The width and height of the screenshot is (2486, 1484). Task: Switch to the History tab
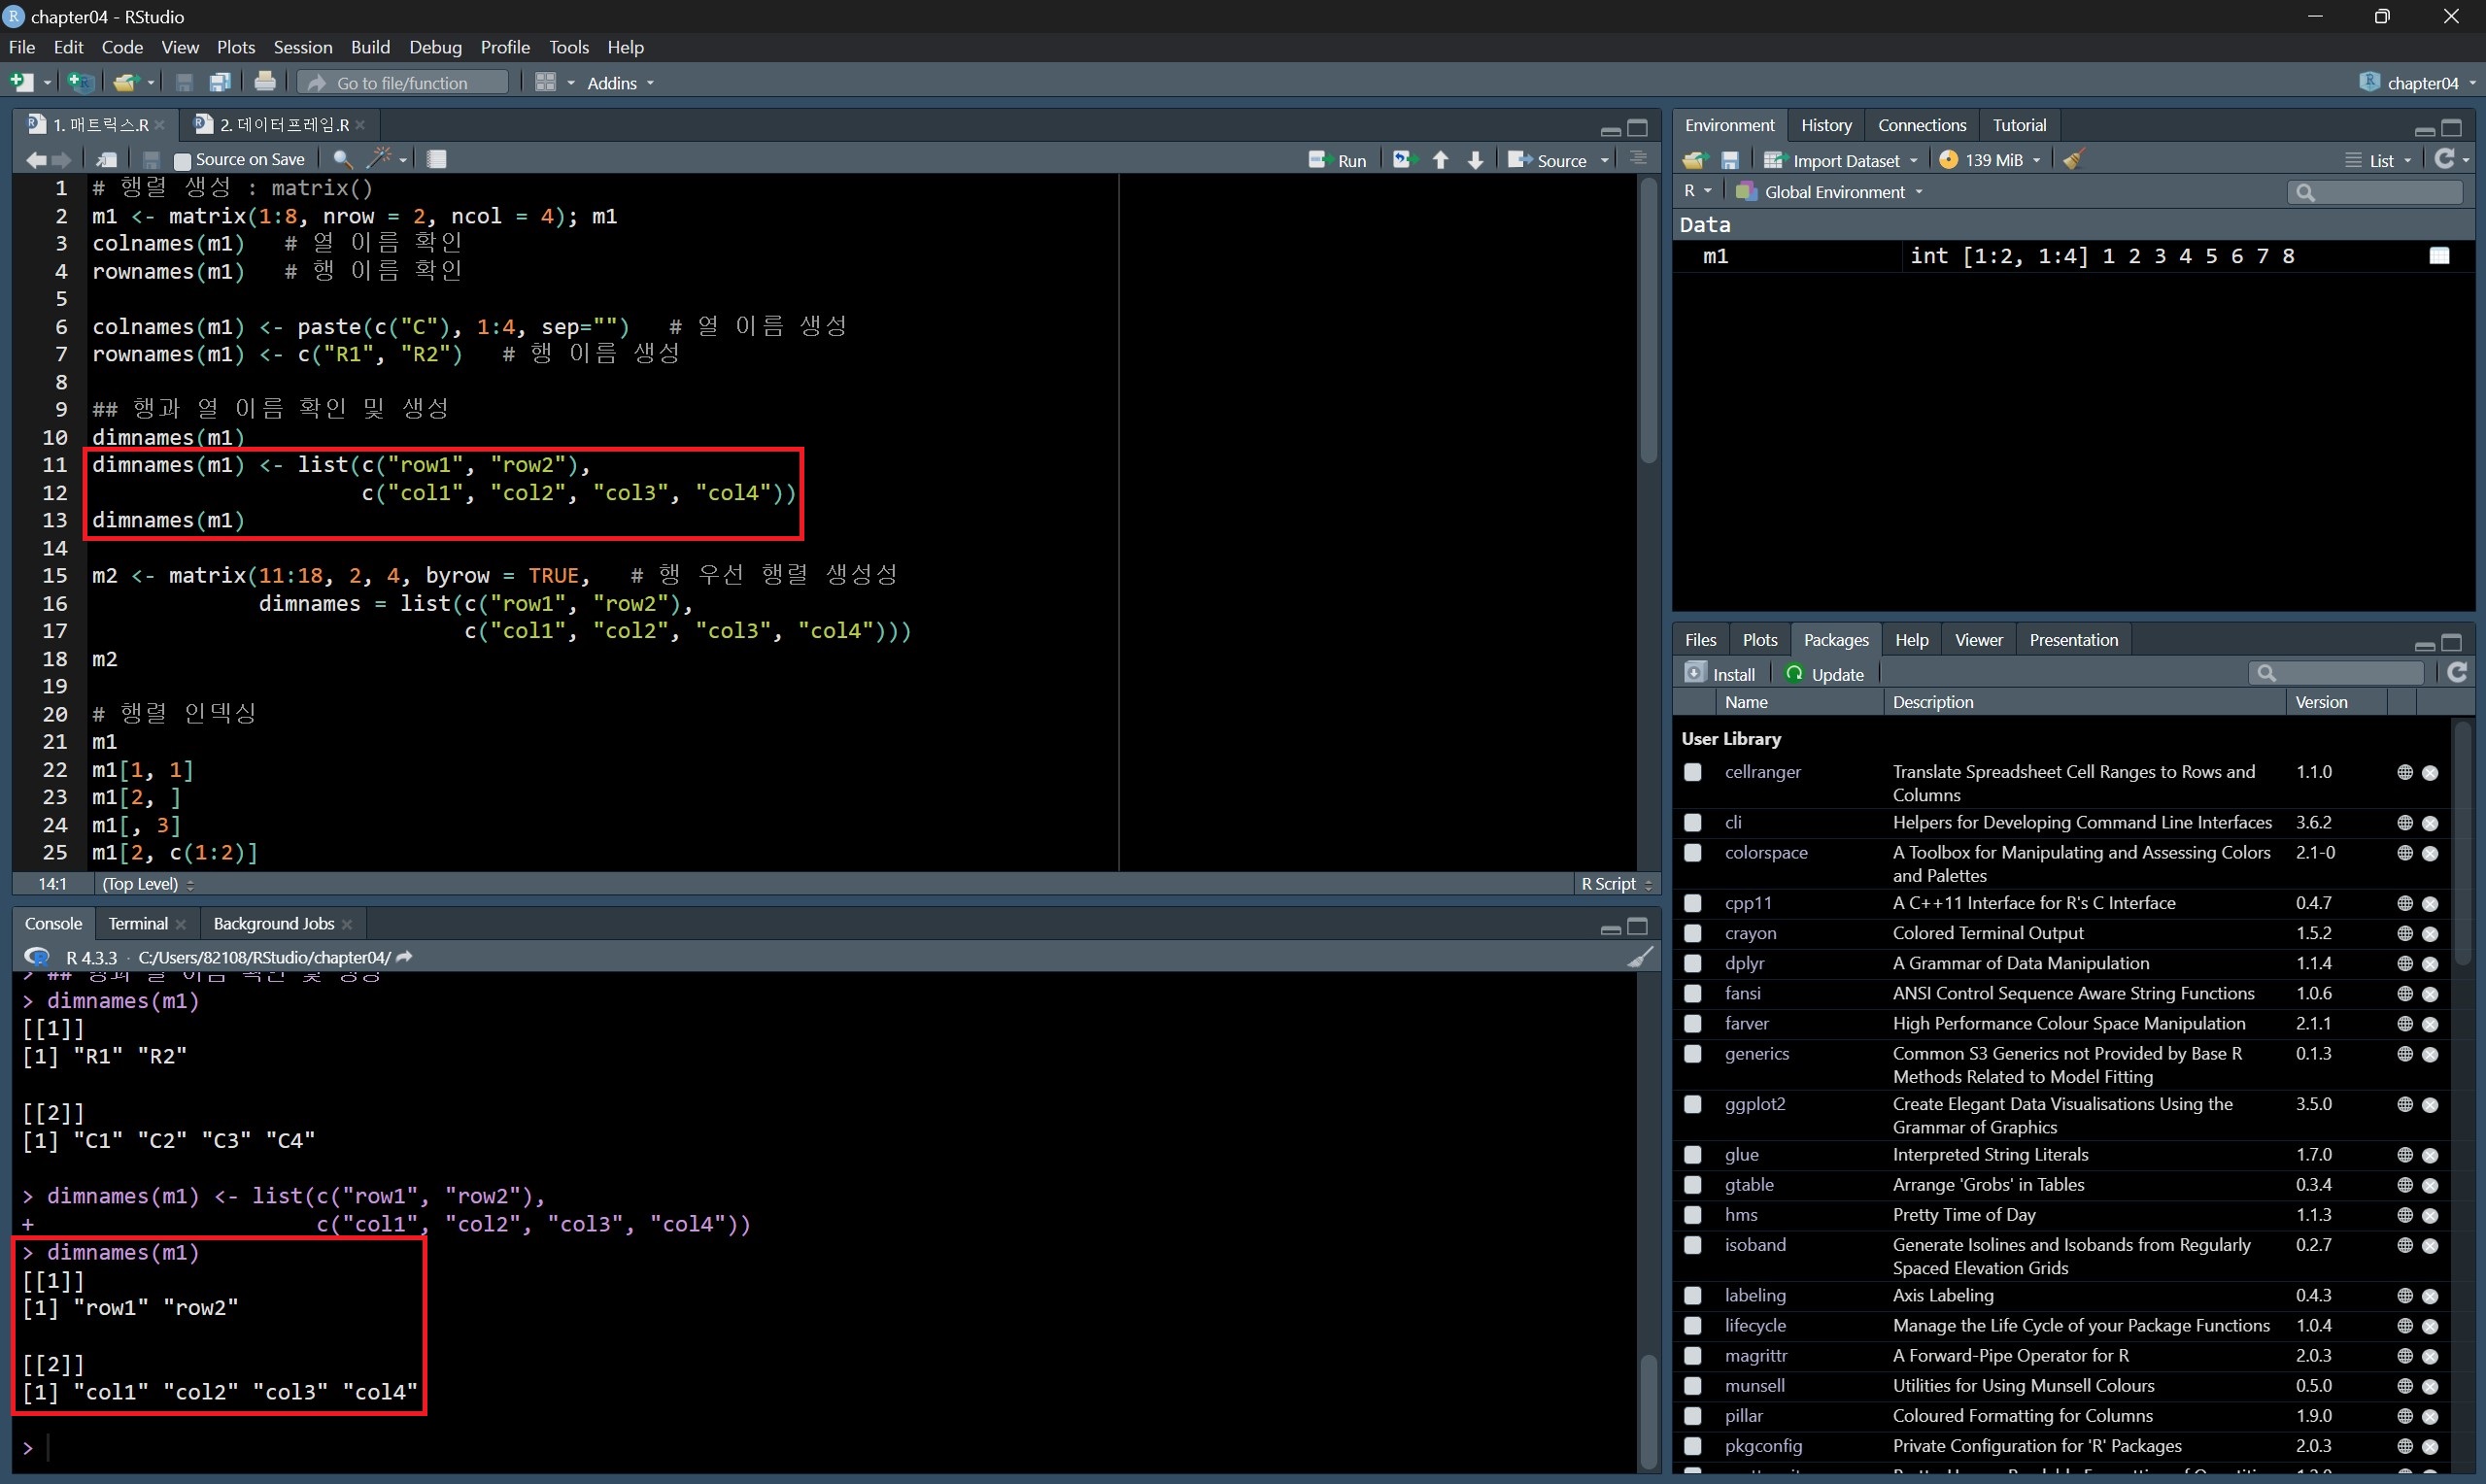(1826, 125)
